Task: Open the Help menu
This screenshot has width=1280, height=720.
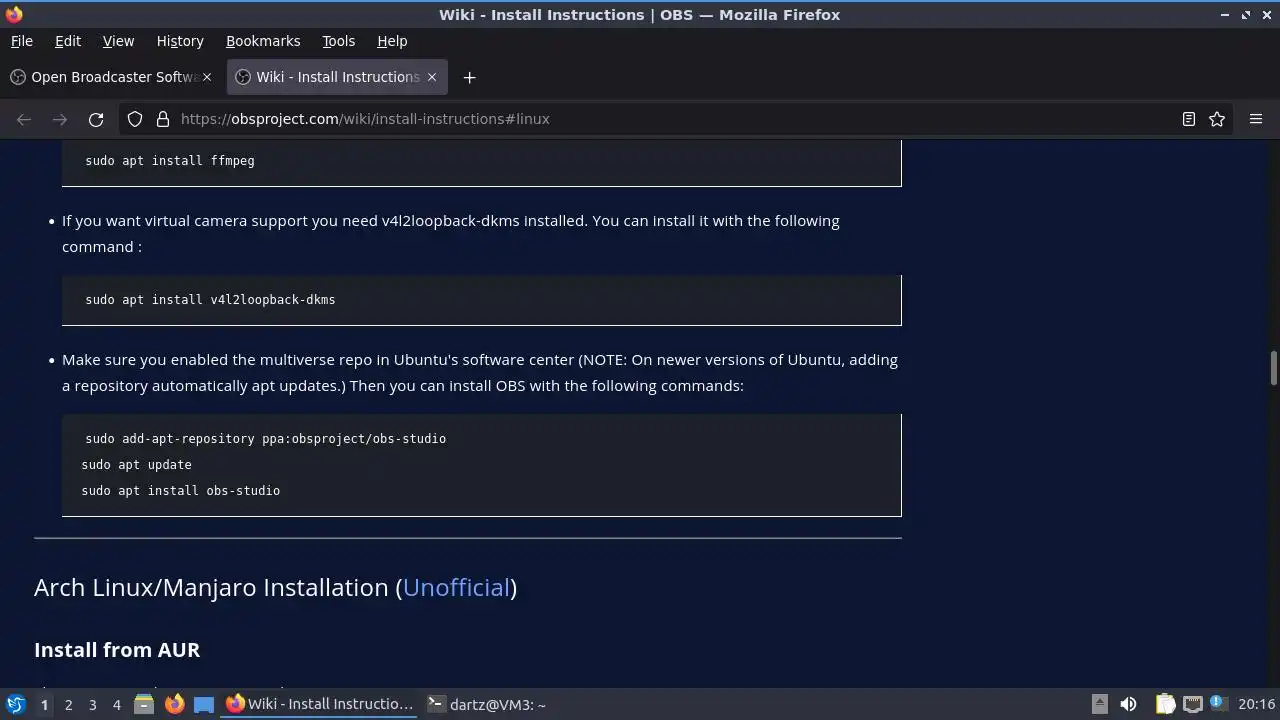Action: [x=392, y=41]
